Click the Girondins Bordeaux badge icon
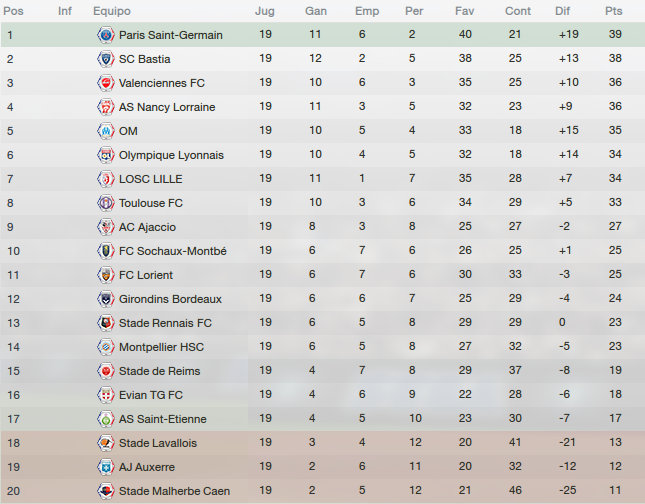This screenshot has height=504, width=645. pos(106,299)
